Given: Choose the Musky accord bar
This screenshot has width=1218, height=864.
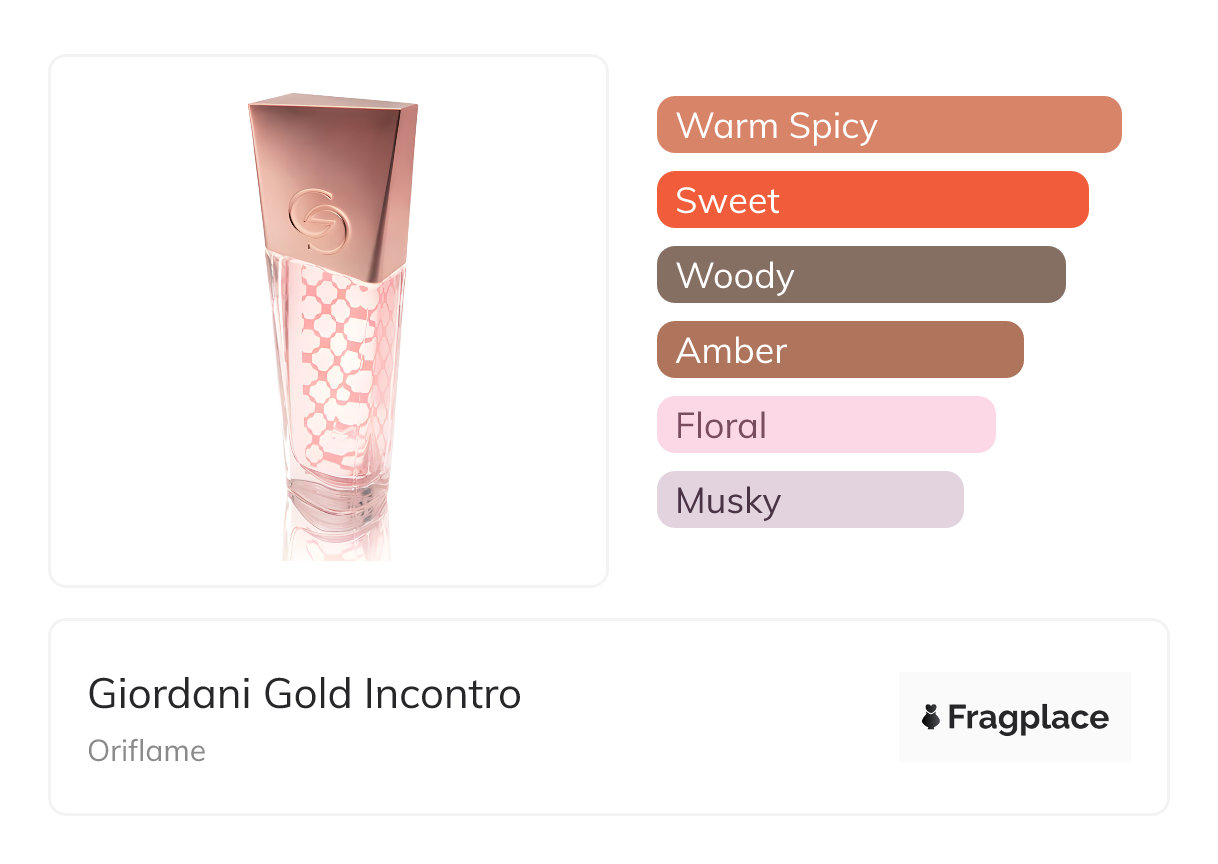Looking at the screenshot, I should coord(810,500).
